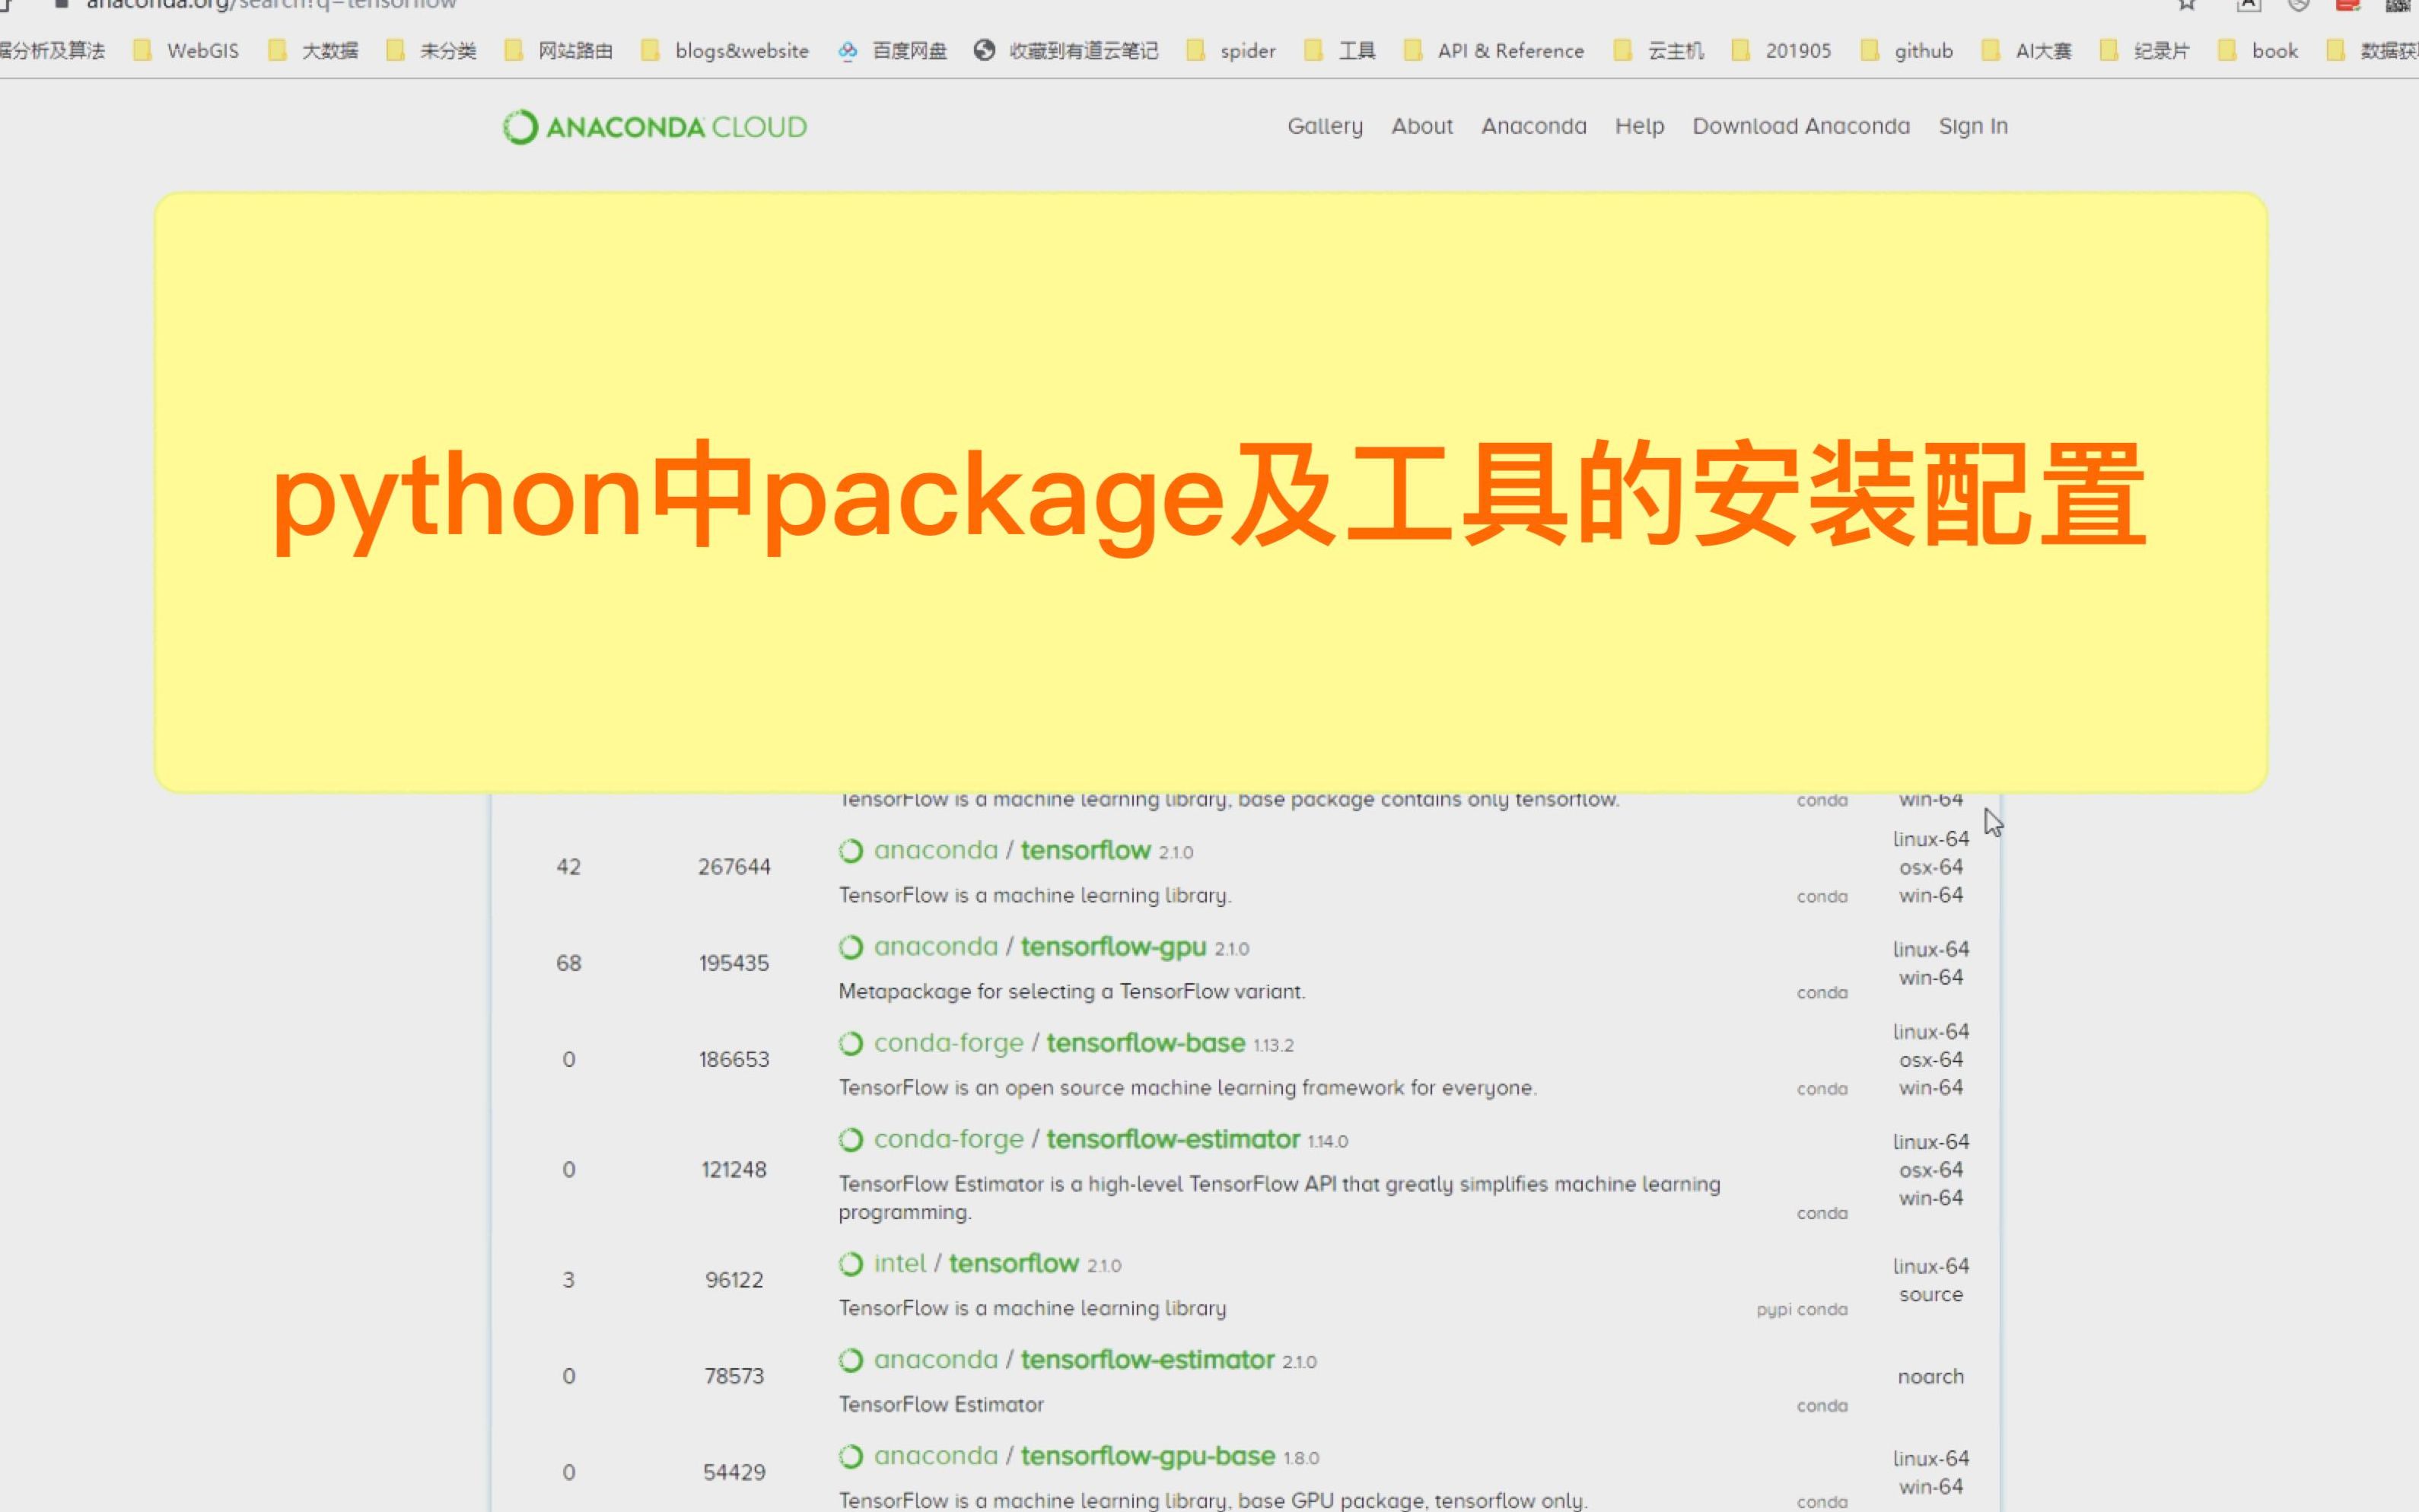Open the Anaconda nav item
This screenshot has height=1512, width=2419.
pyautogui.click(x=1534, y=126)
